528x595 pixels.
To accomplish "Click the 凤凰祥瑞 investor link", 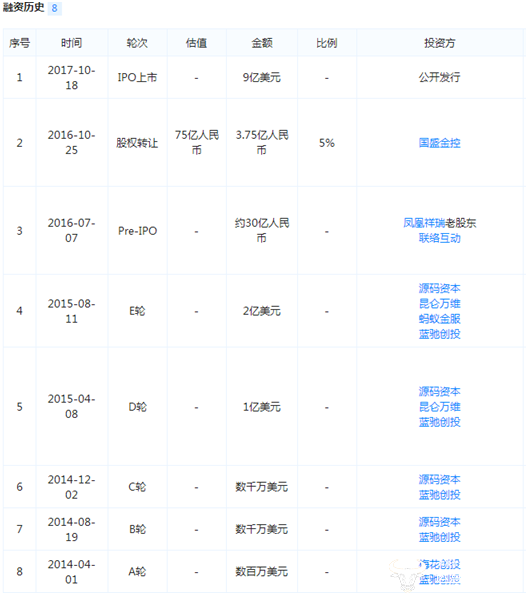I will click(x=424, y=223).
